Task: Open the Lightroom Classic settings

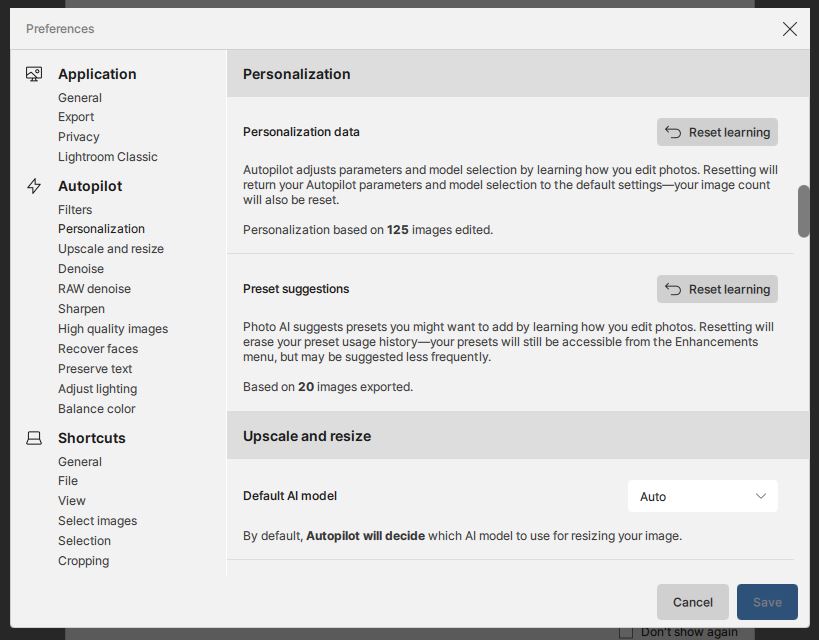Action: pyautogui.click(x=107, y=156)
